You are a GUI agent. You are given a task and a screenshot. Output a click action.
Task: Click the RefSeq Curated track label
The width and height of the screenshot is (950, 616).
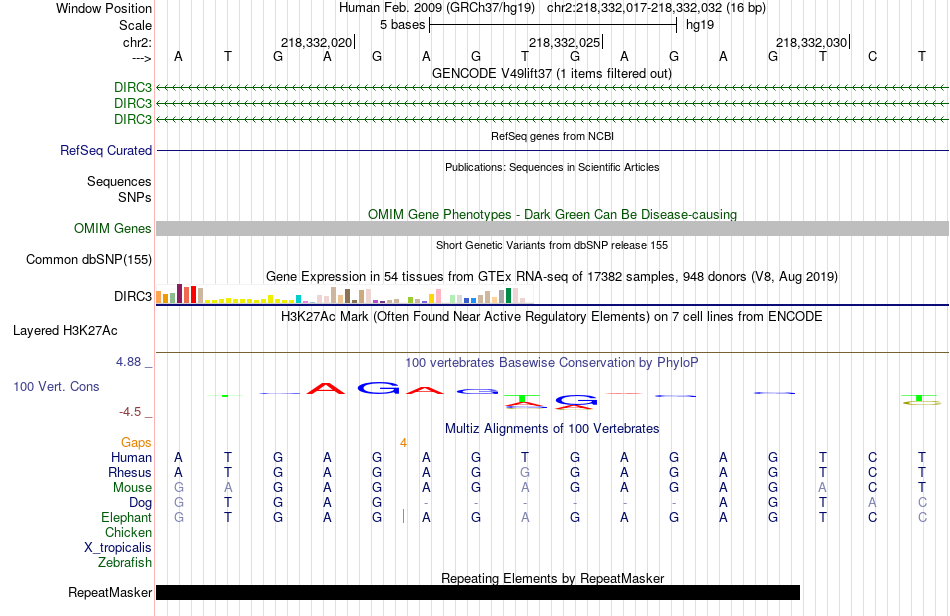tap(106, 150)
